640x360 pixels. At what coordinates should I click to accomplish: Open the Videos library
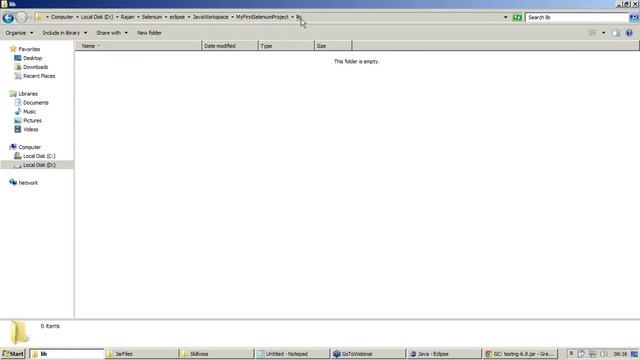(x=30, y=129)
